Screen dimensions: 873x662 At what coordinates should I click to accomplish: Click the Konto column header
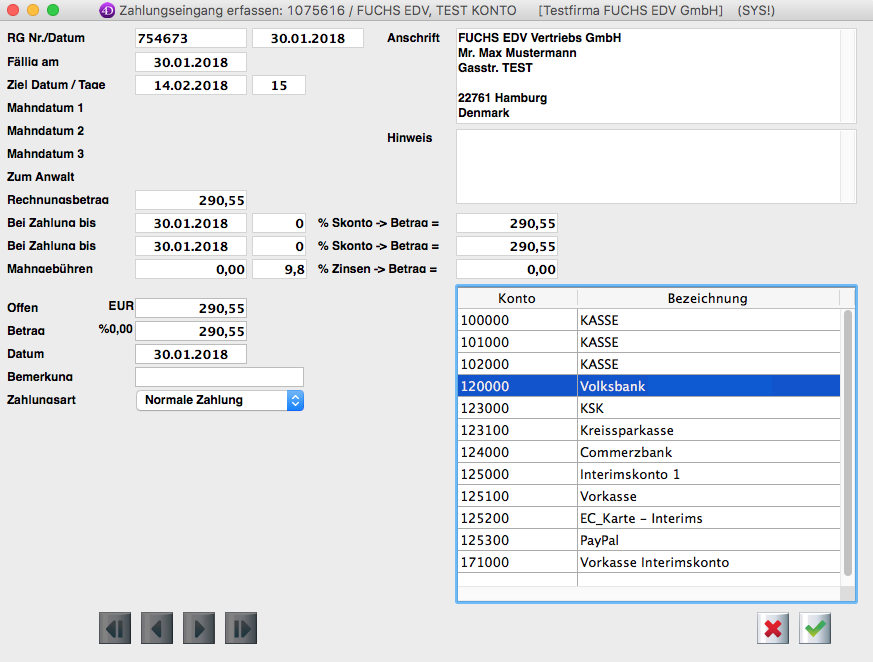pos(517,298)
